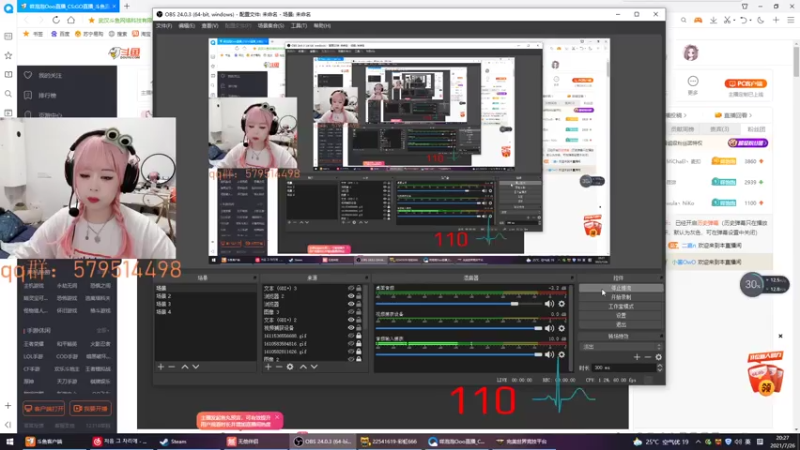Mute the video capture device audio
Image resolution: width=800 pixels, height=450 pixels.
coord(549,328)
